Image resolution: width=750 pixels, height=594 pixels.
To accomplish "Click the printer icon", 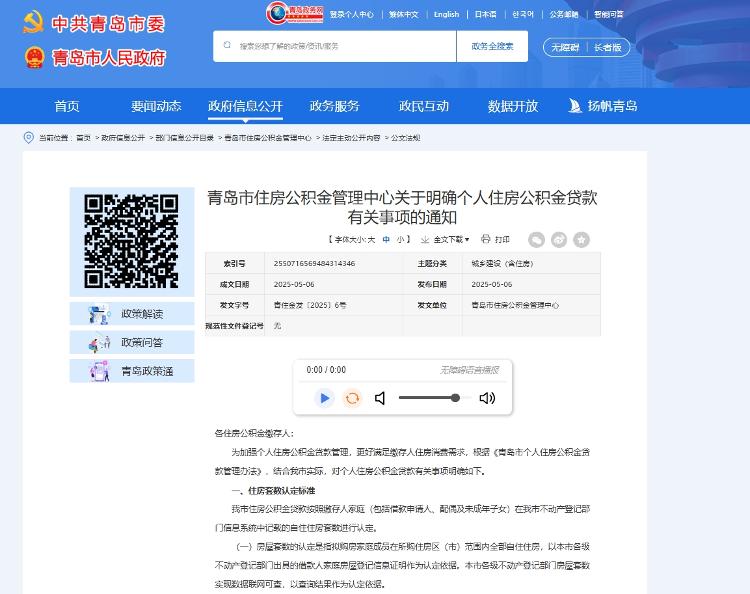I will (x=485, y=239).
